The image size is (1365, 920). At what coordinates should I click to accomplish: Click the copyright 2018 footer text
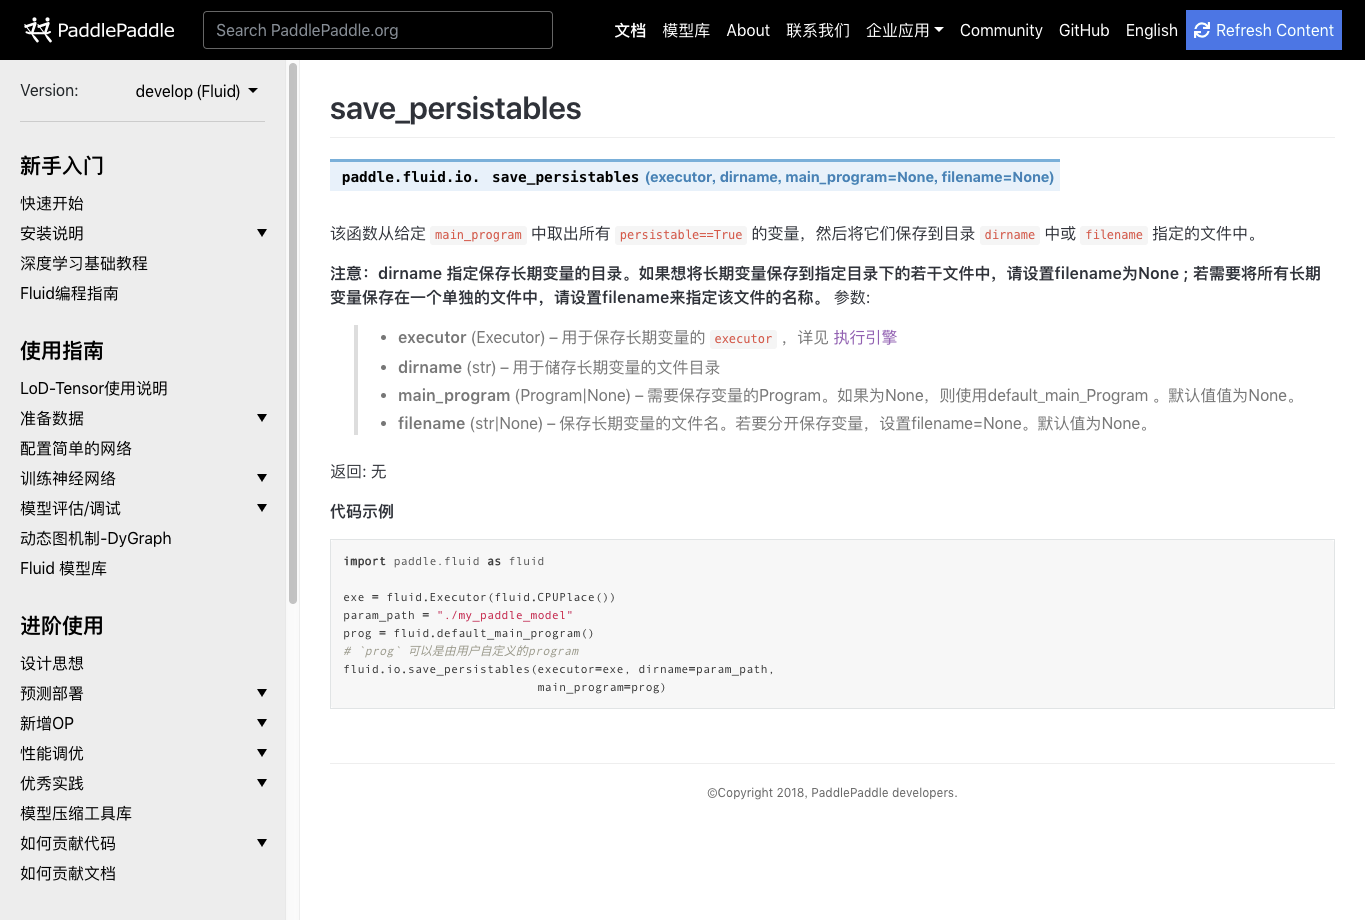point(832,793)
